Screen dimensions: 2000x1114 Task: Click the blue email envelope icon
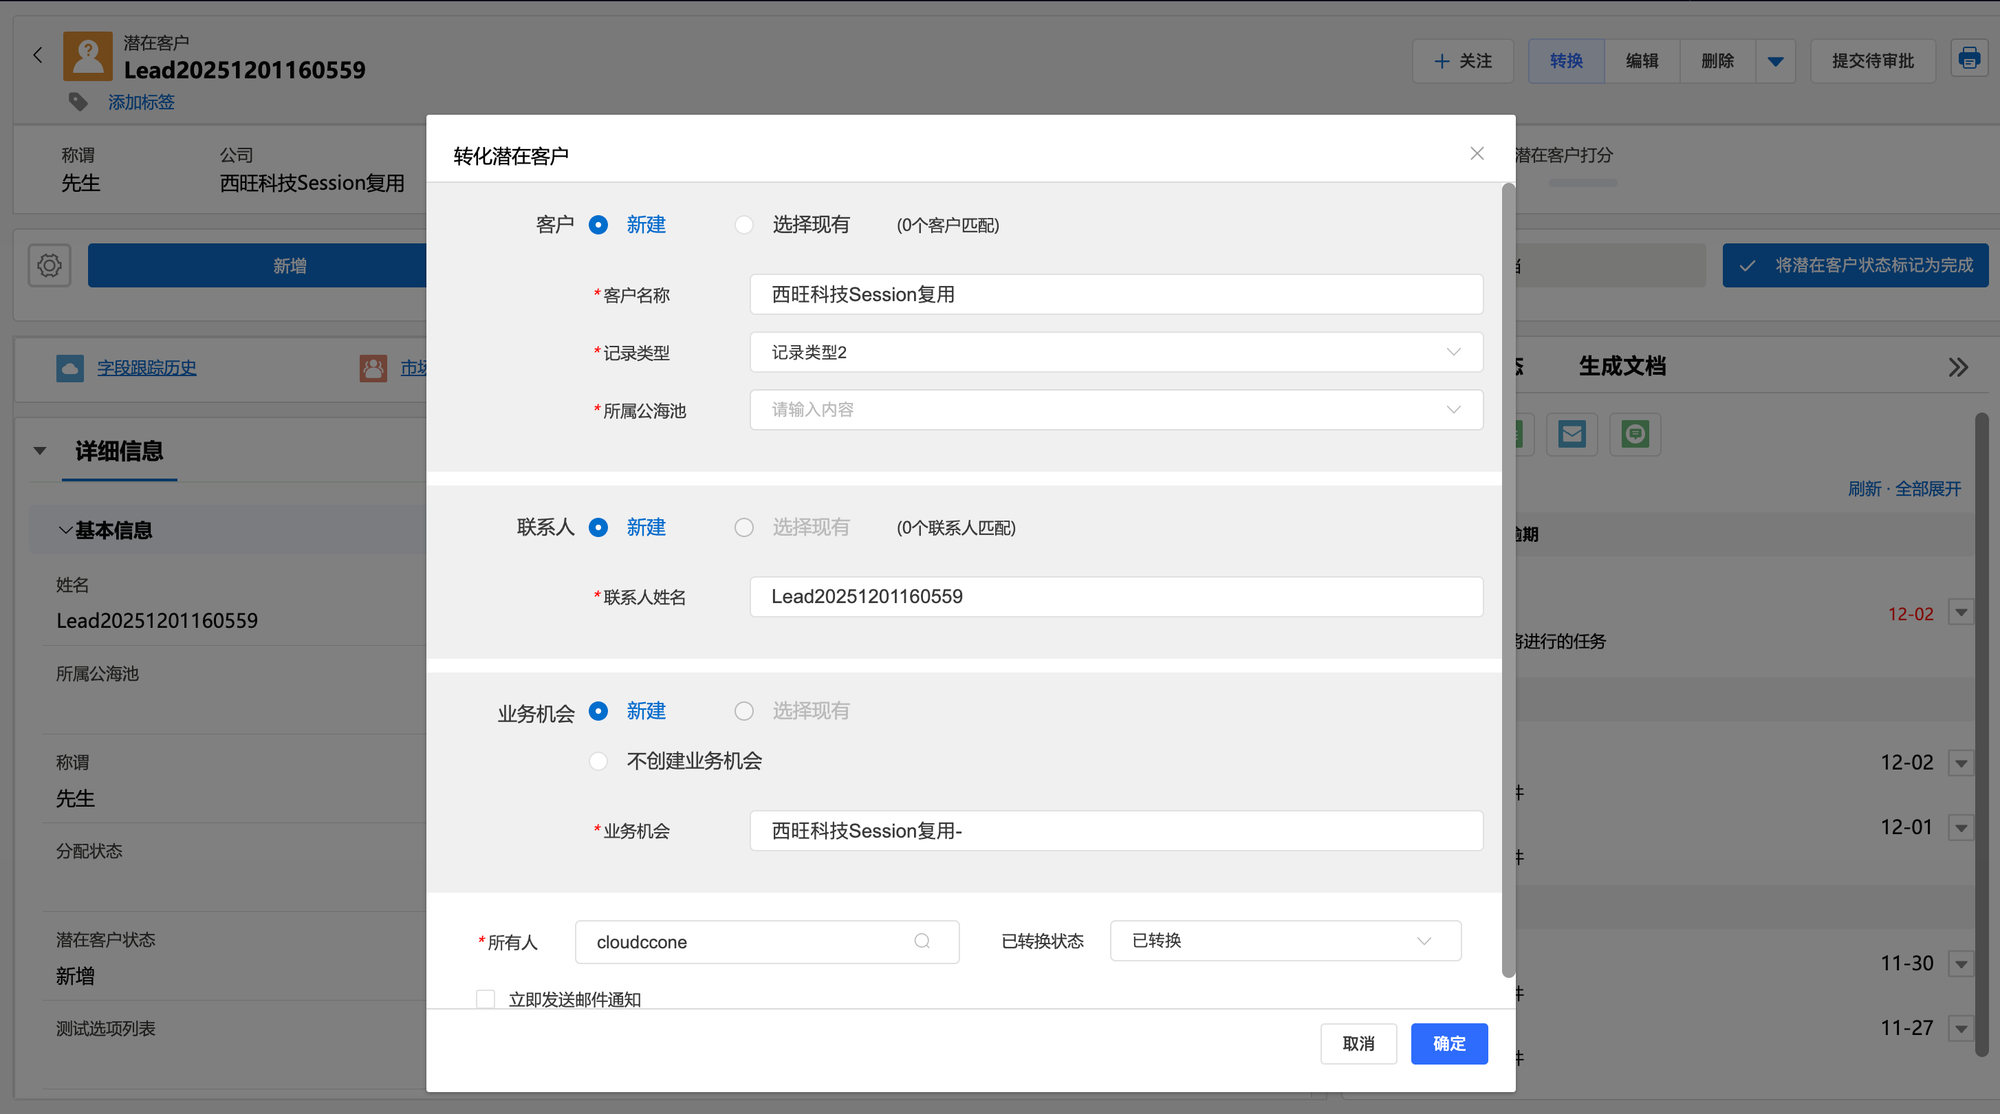pyautogui.click(x=1572, y=434)
